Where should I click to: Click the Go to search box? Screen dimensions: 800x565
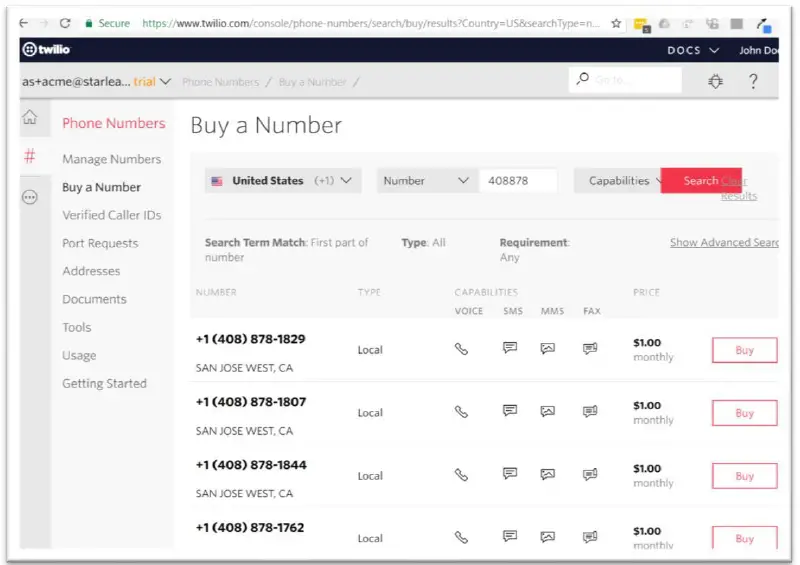[625, 80]
